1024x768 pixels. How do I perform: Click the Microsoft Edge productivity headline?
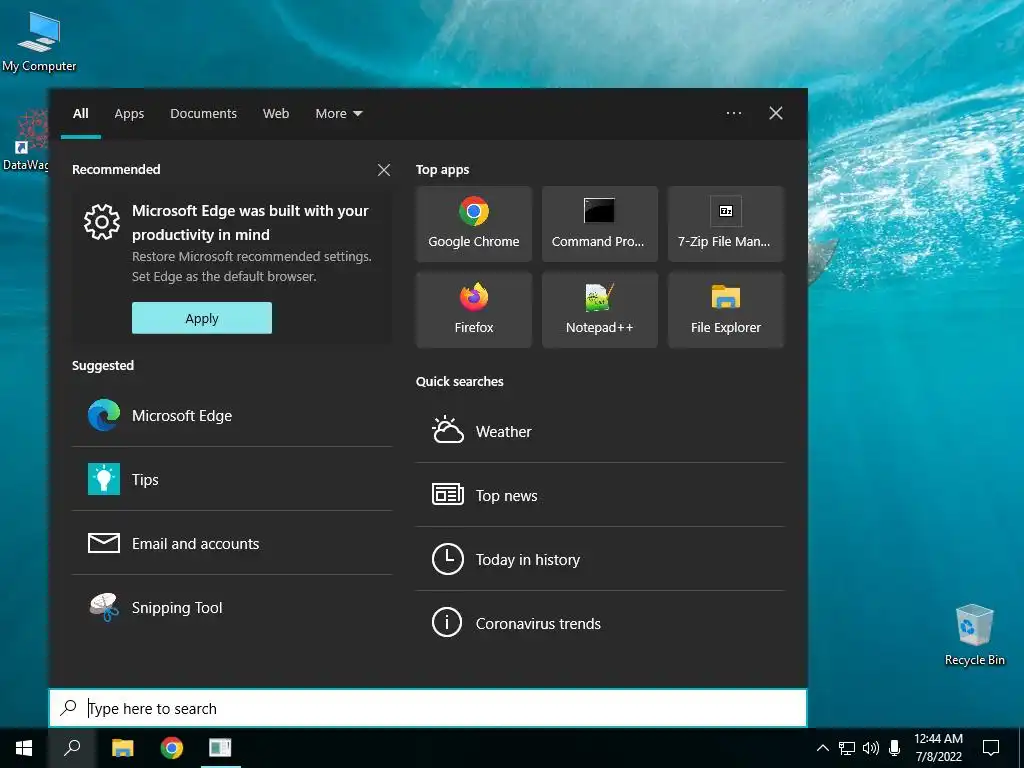(x=250, y=223)
